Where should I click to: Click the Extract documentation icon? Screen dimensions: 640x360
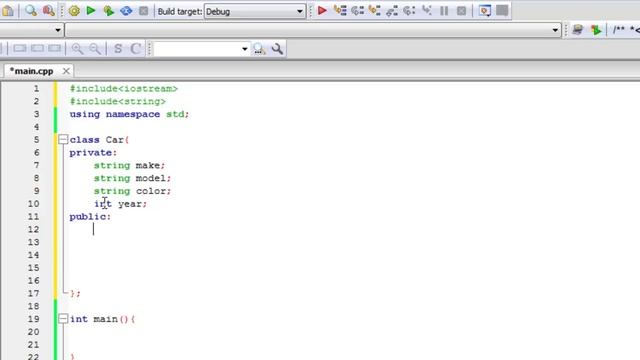596,30
